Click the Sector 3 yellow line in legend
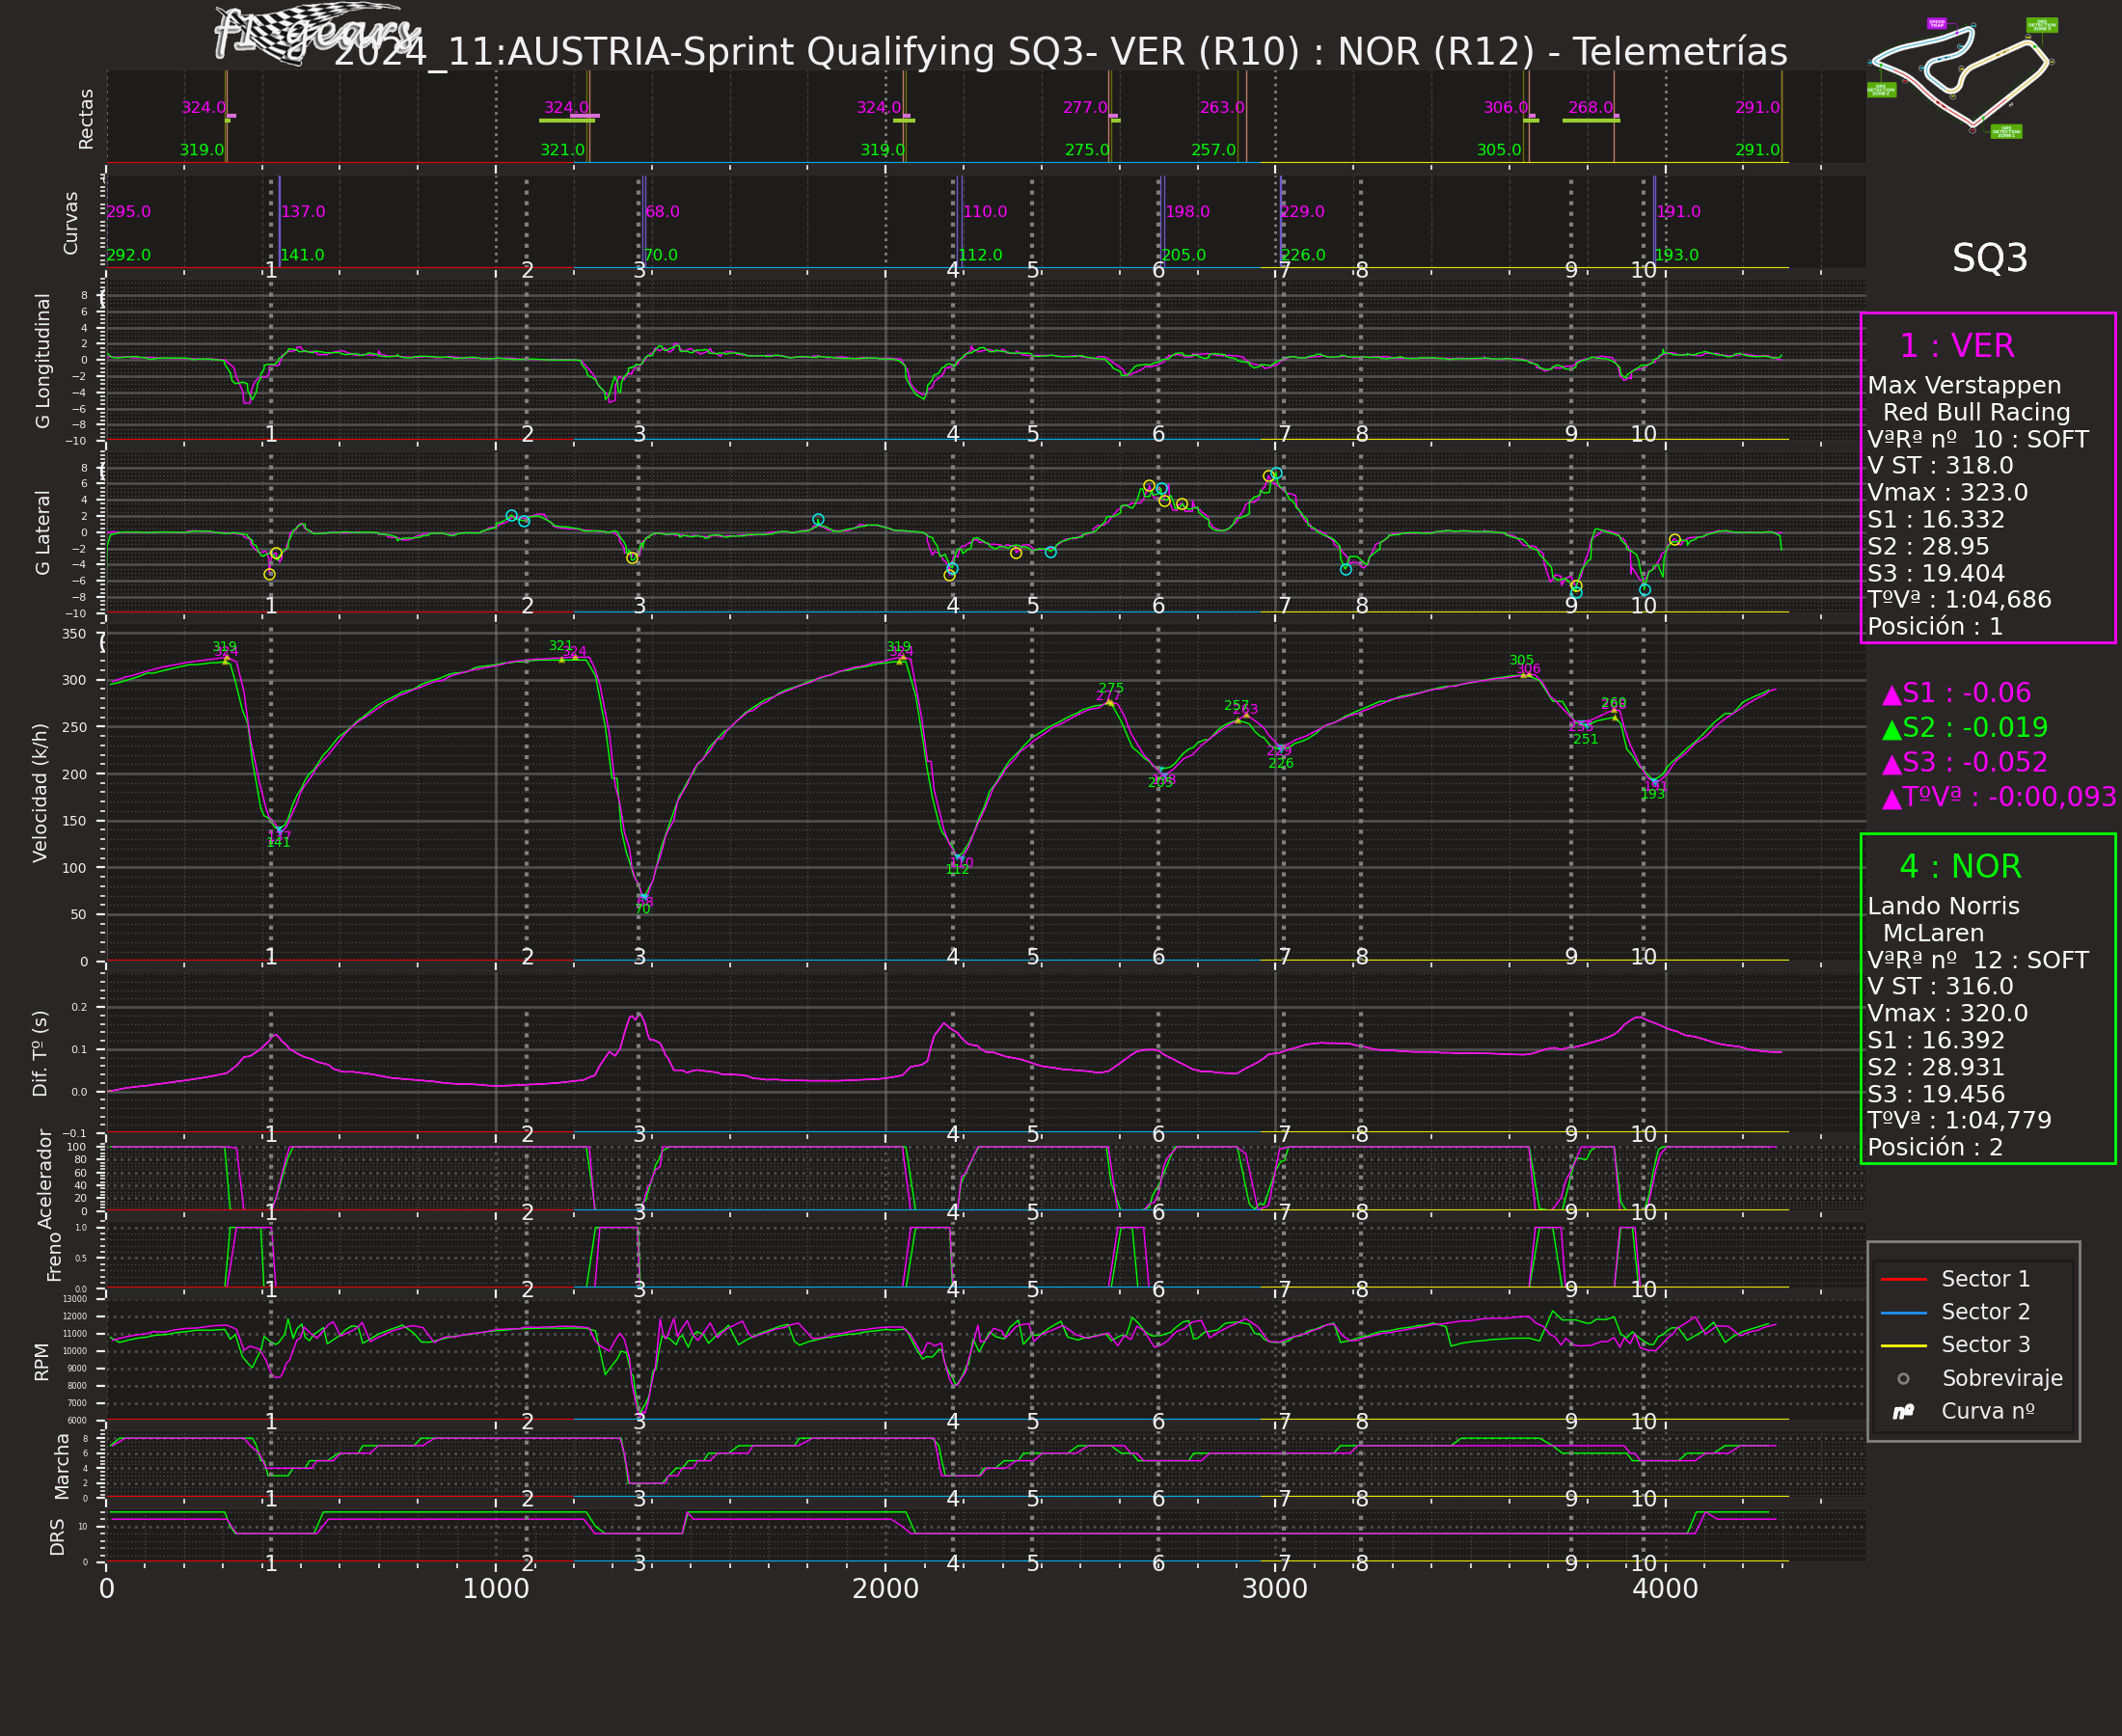 pyautogui.click(x=1903, y=1345)
